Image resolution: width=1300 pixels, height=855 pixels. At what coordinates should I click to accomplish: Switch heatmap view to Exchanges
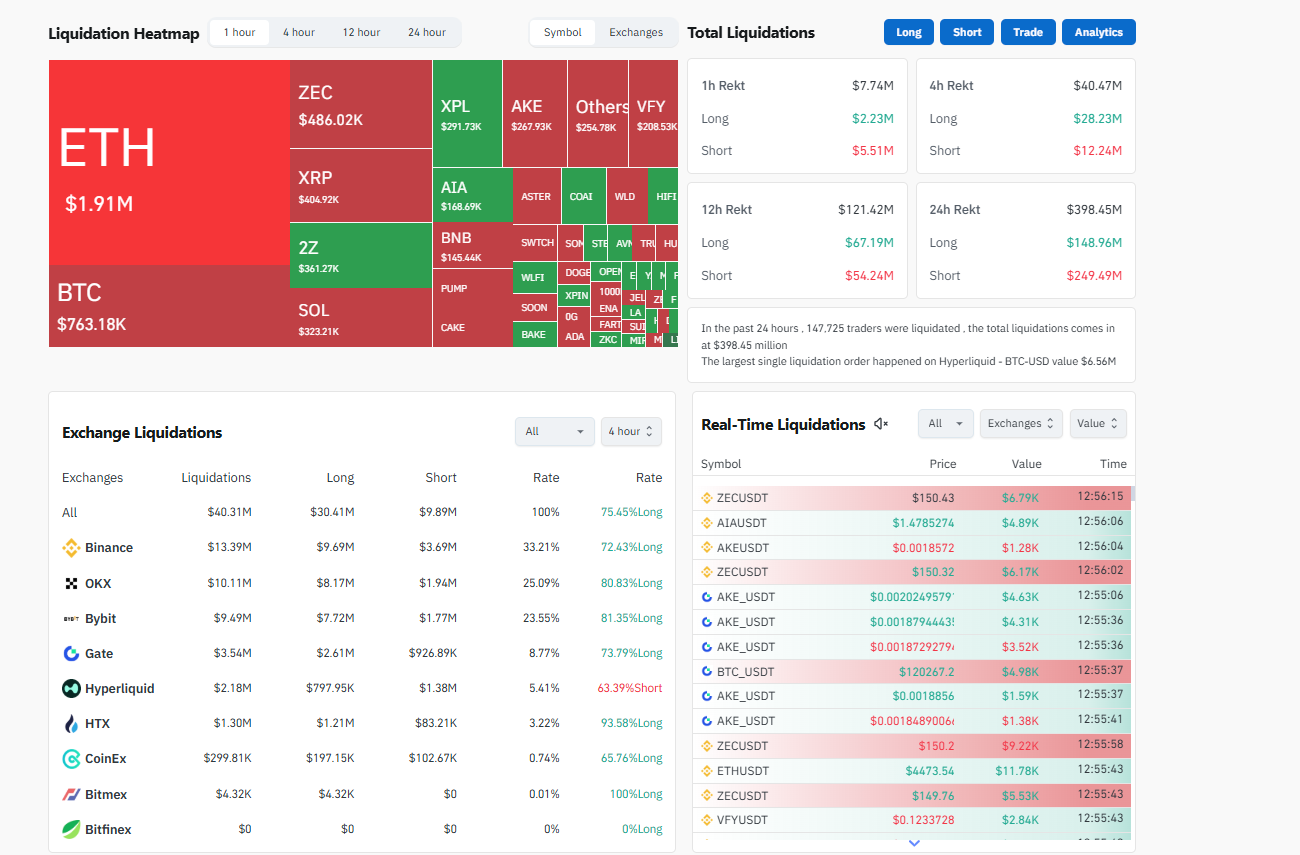tap(636, 32)
